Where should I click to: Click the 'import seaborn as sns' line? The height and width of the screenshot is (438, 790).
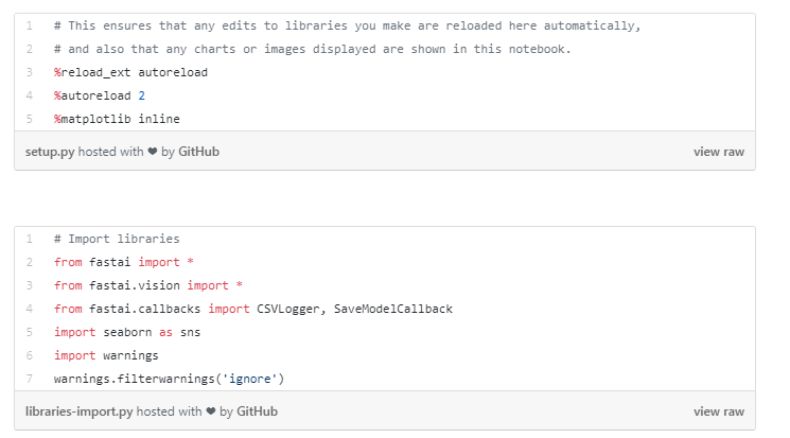pos(127,332)
